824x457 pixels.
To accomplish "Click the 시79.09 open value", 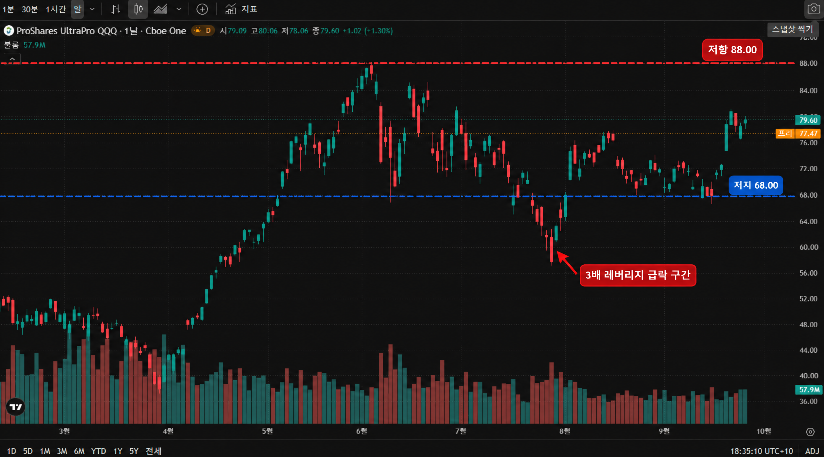I will point(233,30).
